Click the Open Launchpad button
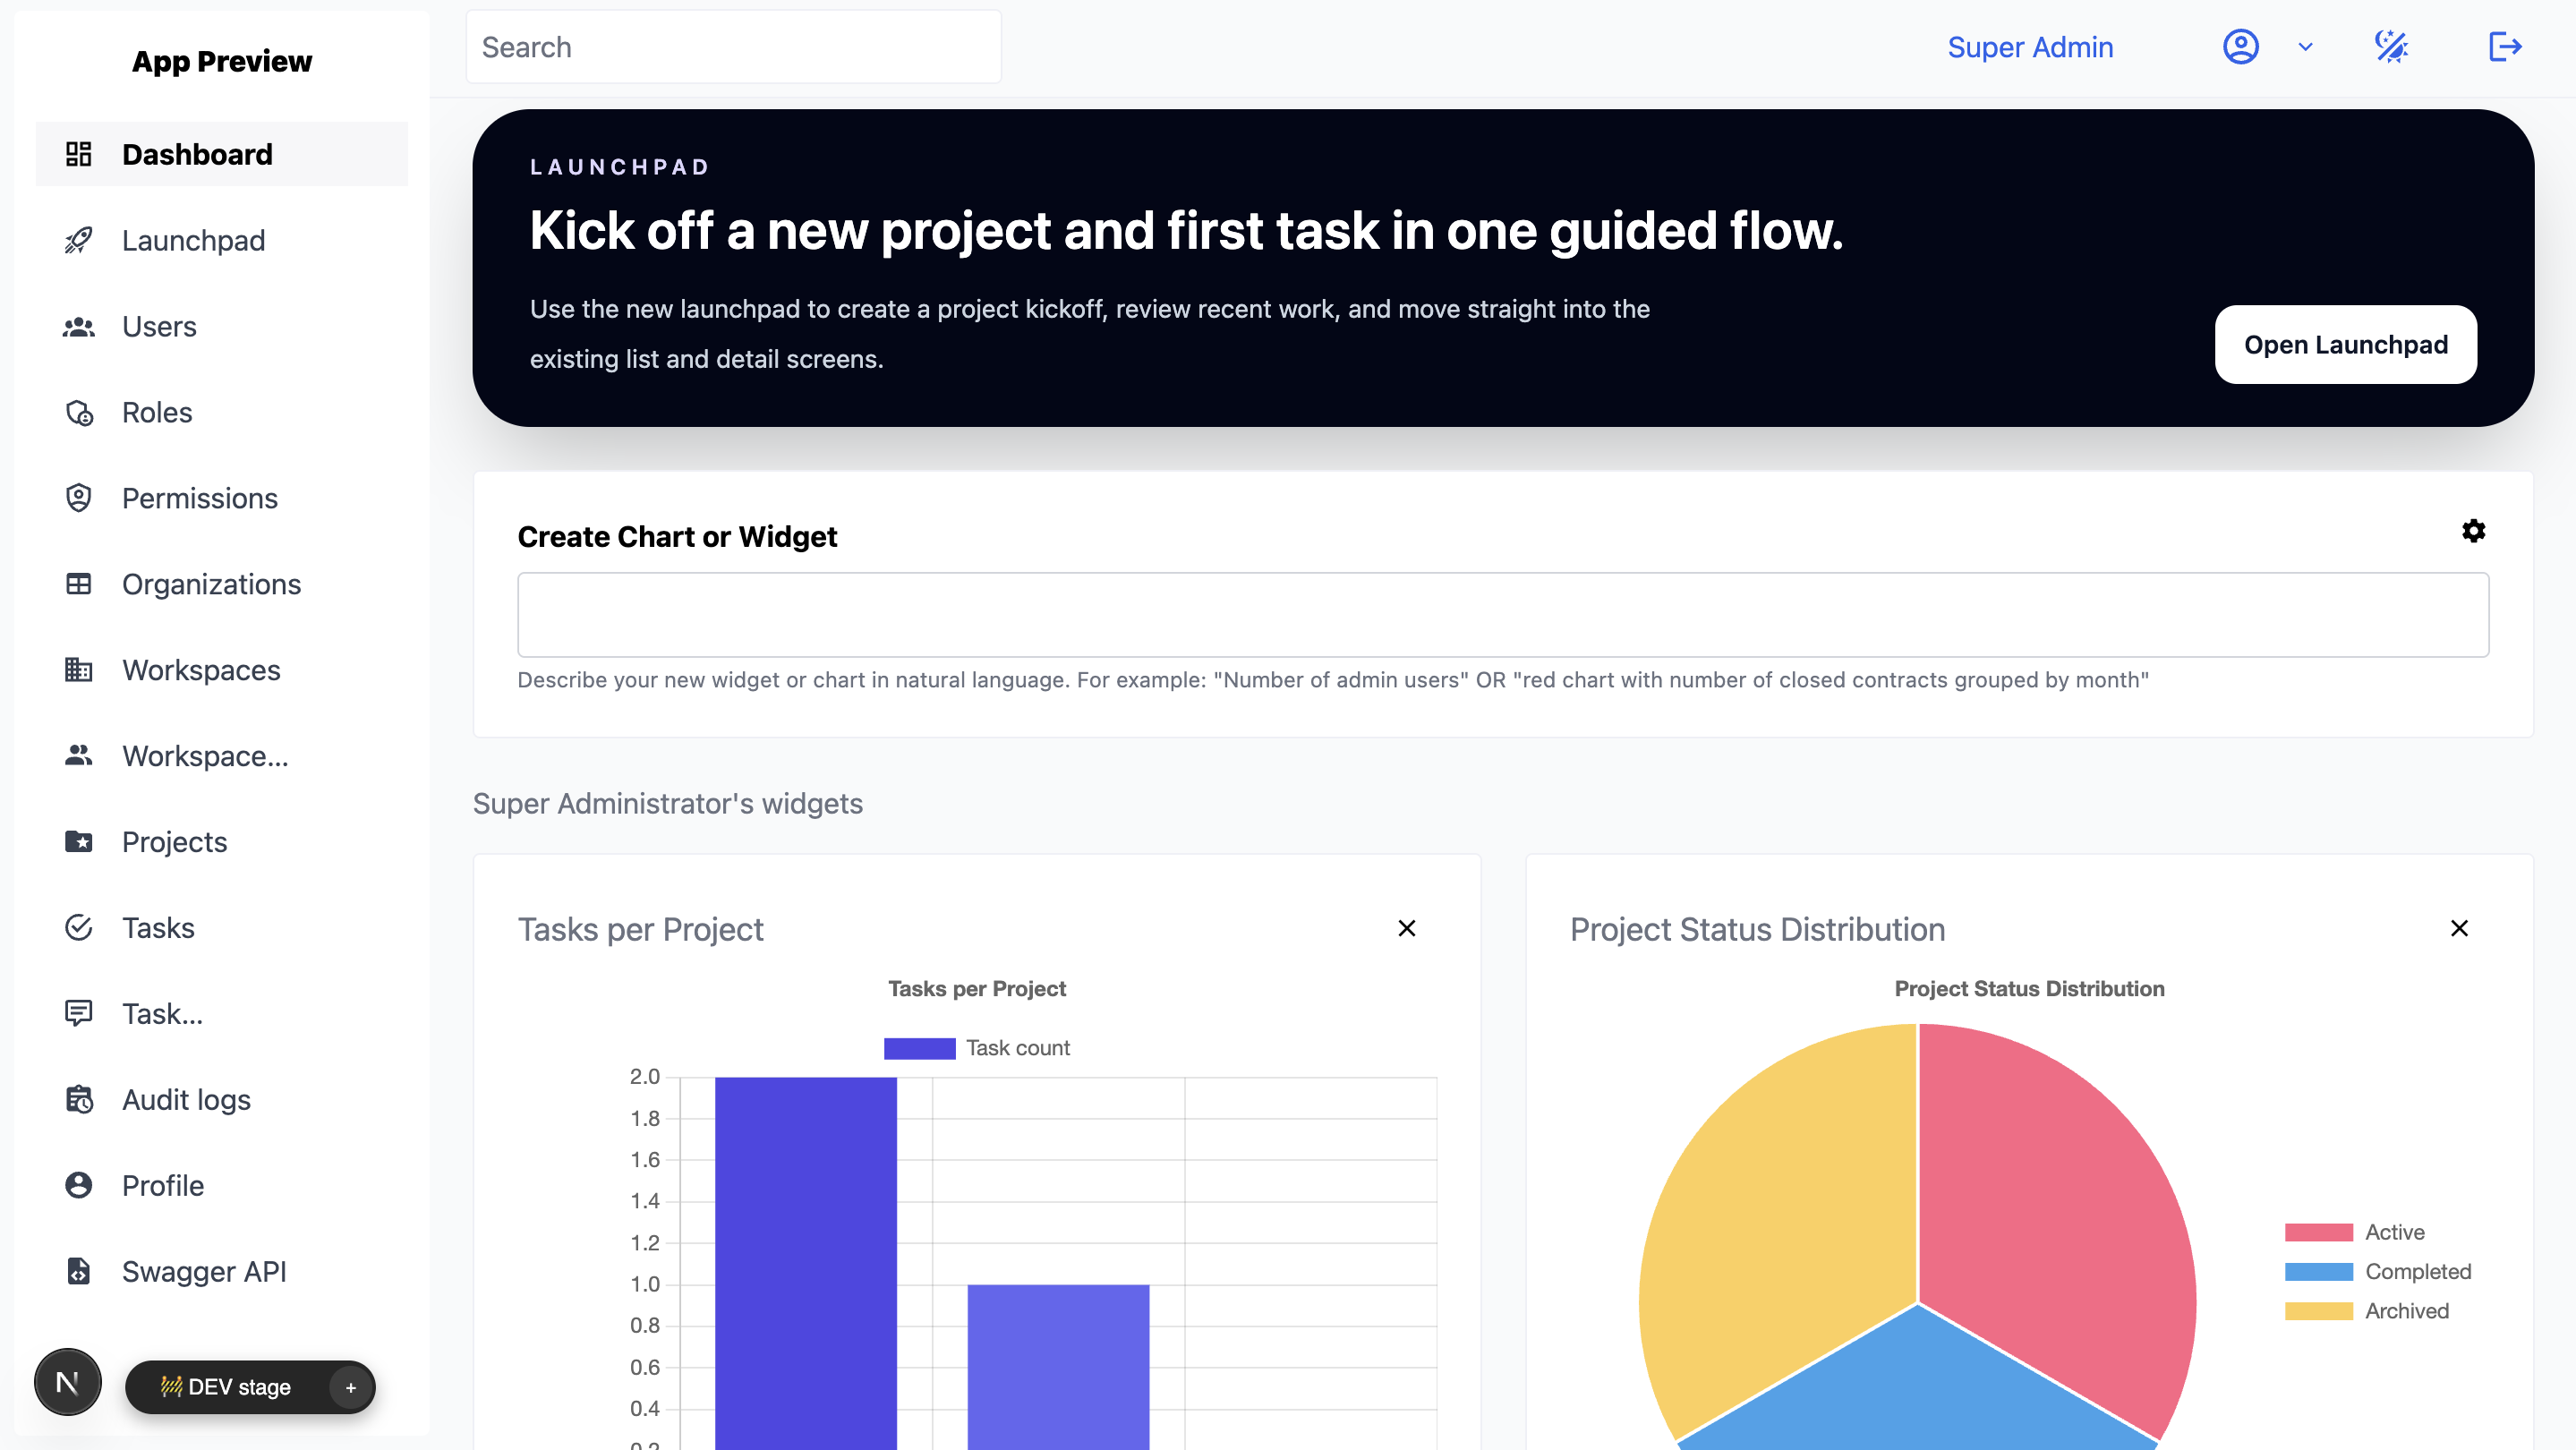 [2345, 345]
